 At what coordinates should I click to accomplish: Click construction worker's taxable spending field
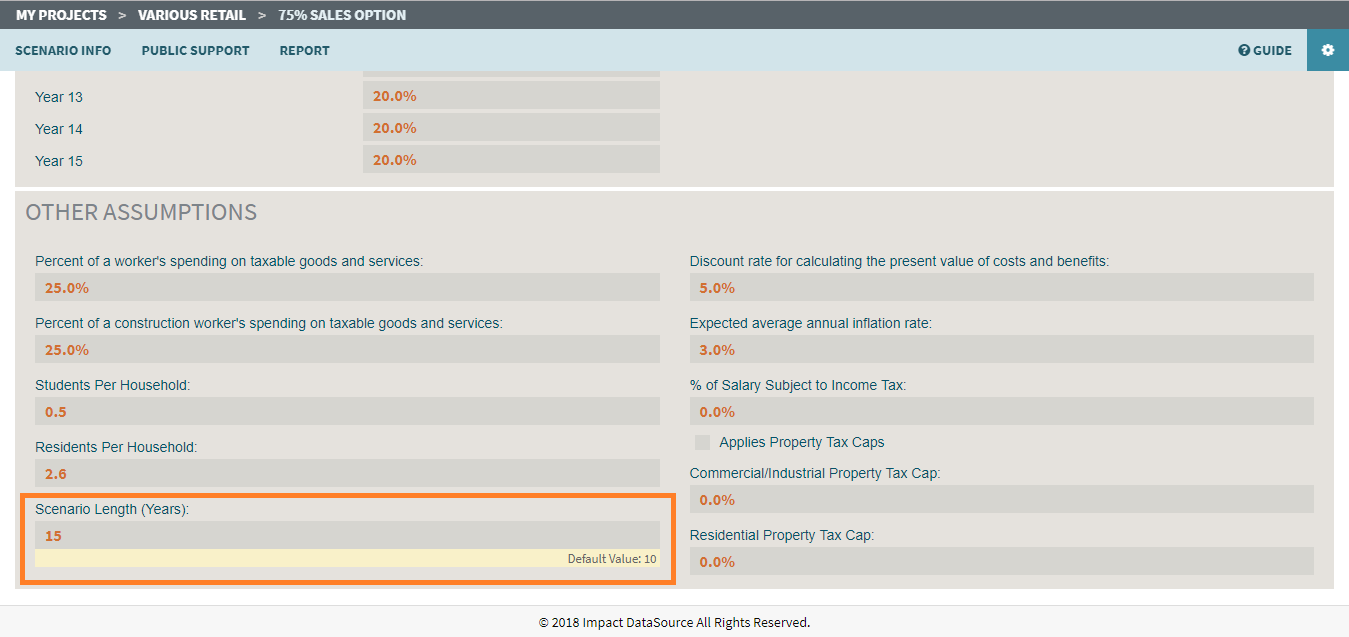347,349
